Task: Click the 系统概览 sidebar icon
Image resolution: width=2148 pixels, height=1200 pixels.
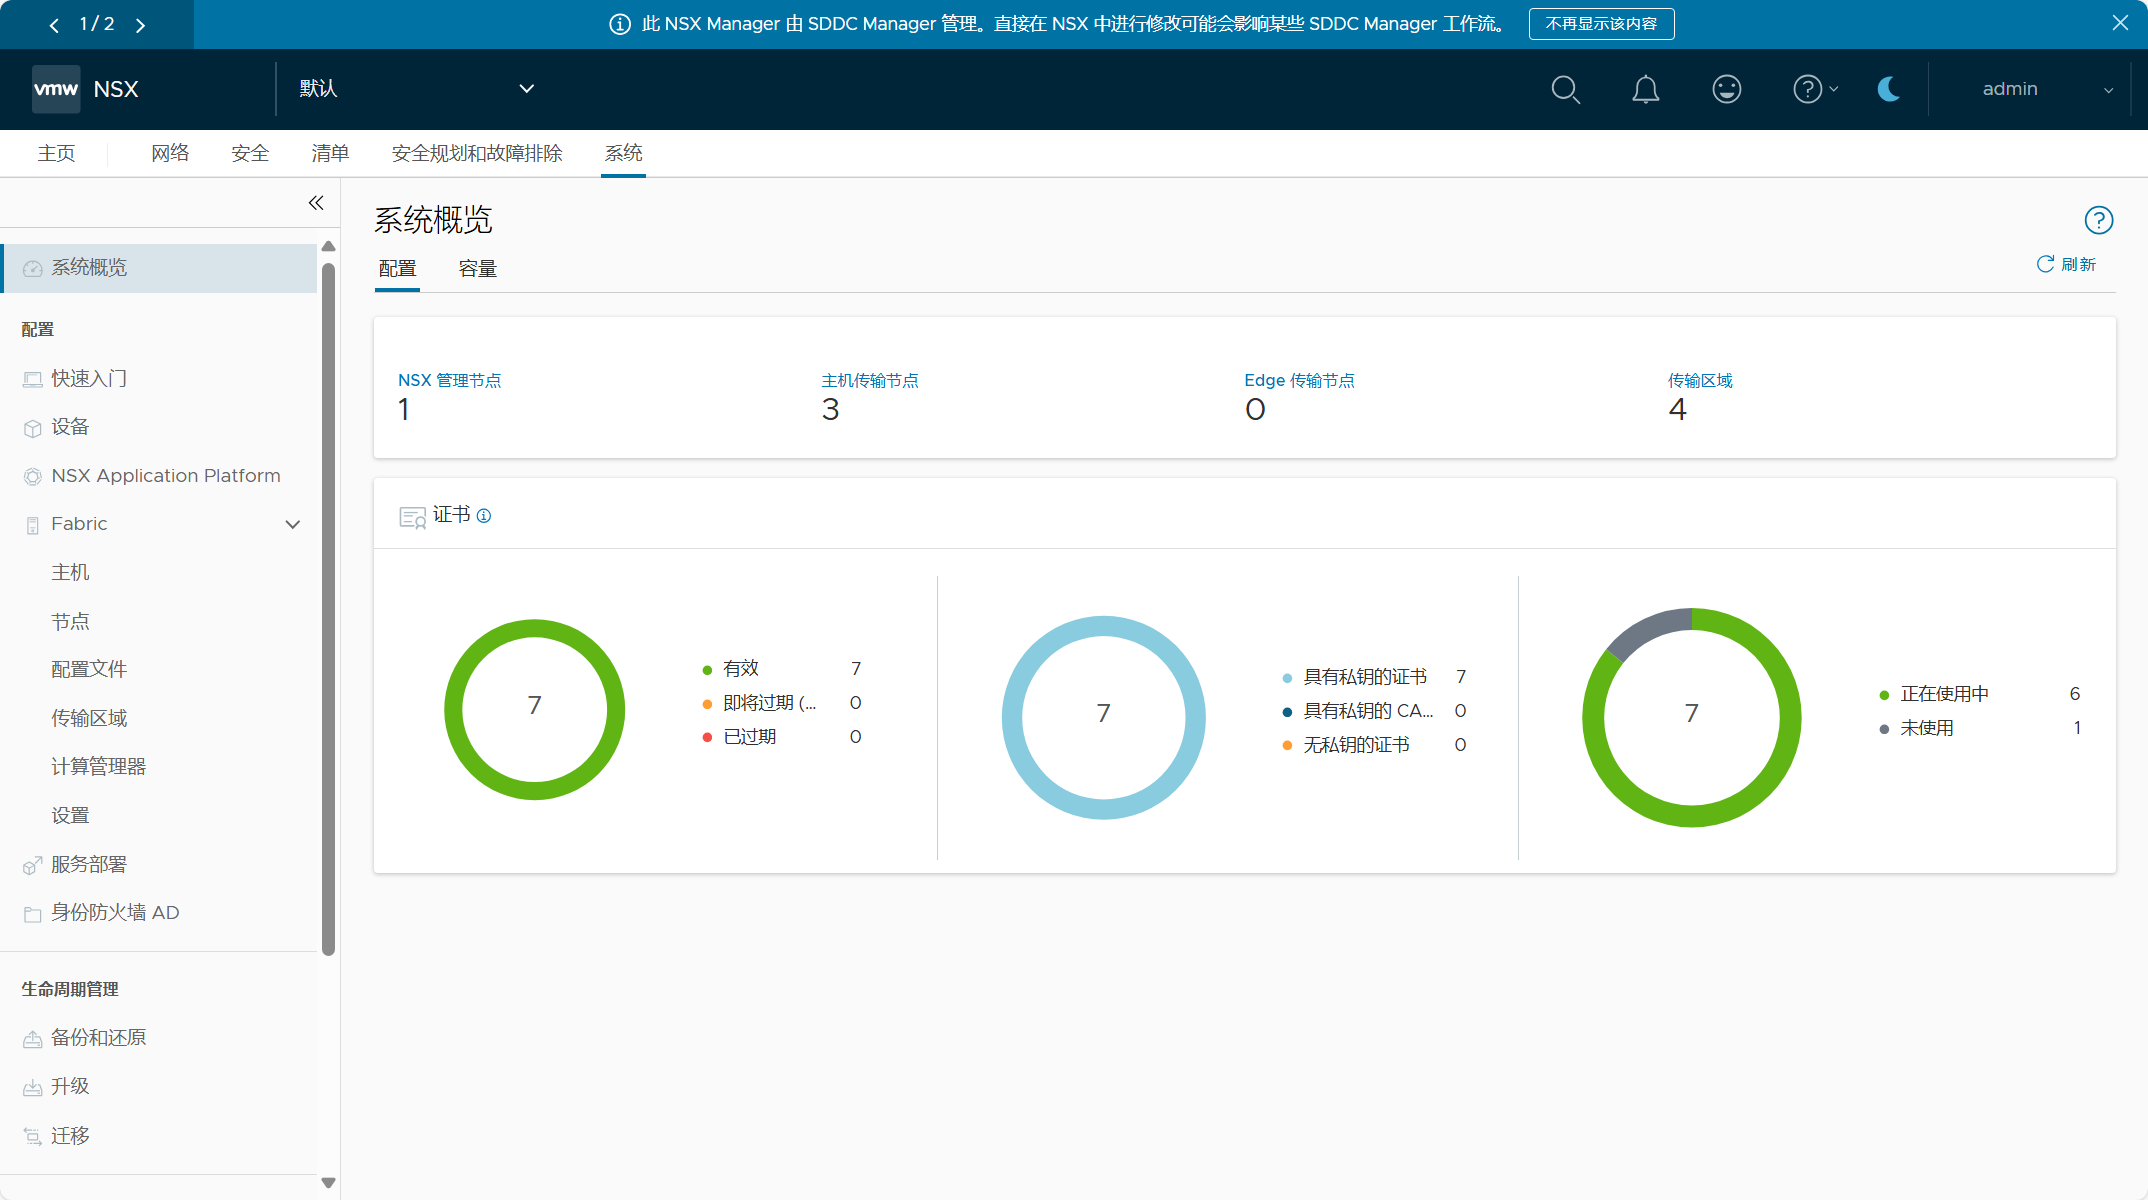Action: tap(30, 269)
